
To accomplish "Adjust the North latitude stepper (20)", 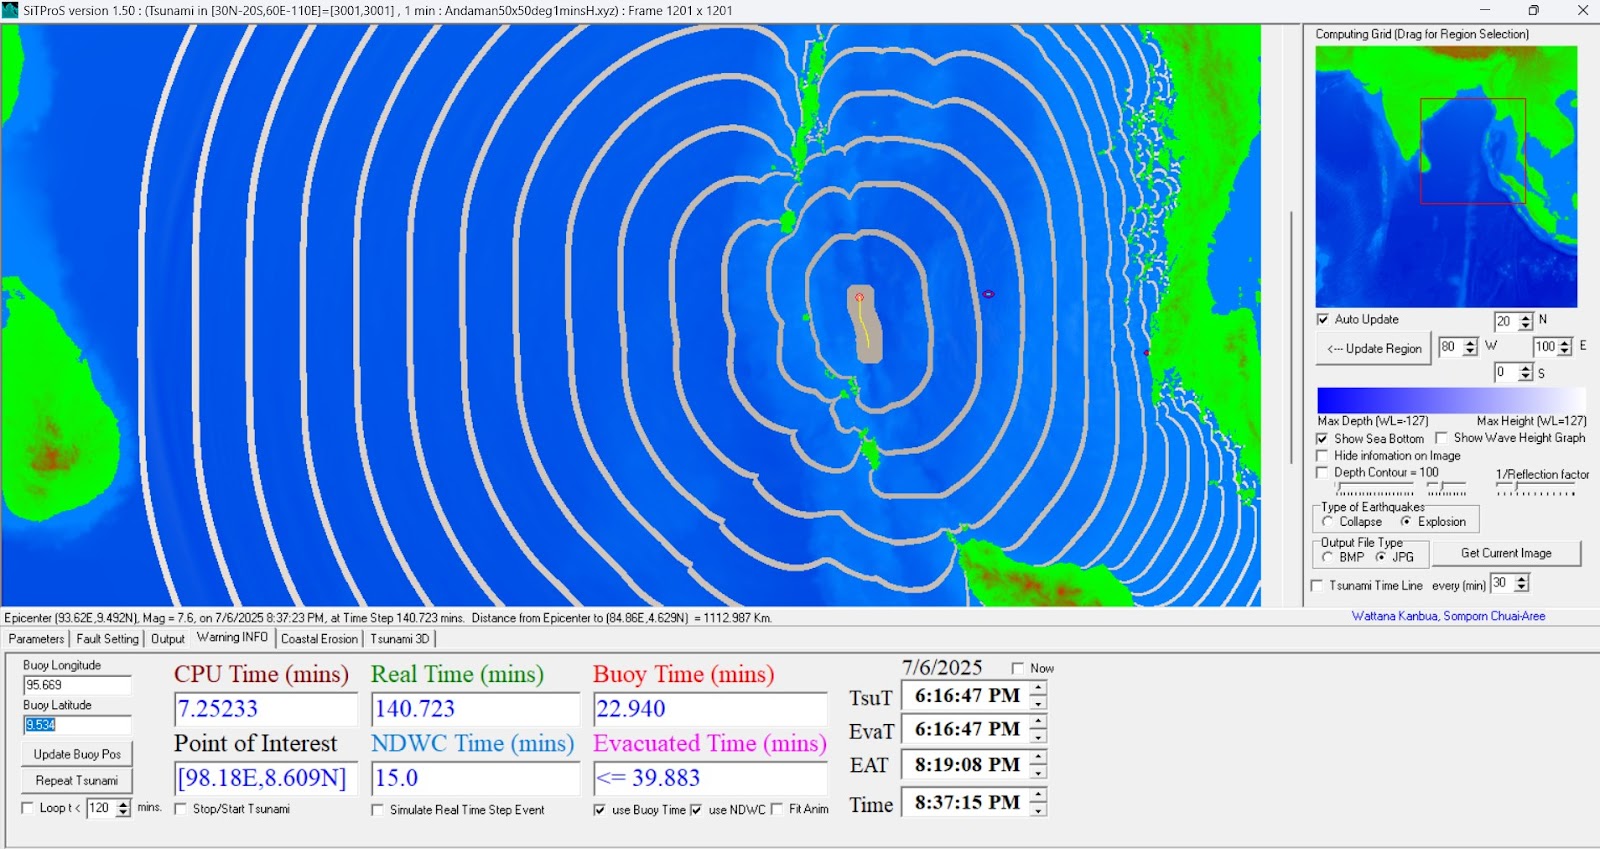I will click(1525, 321).
